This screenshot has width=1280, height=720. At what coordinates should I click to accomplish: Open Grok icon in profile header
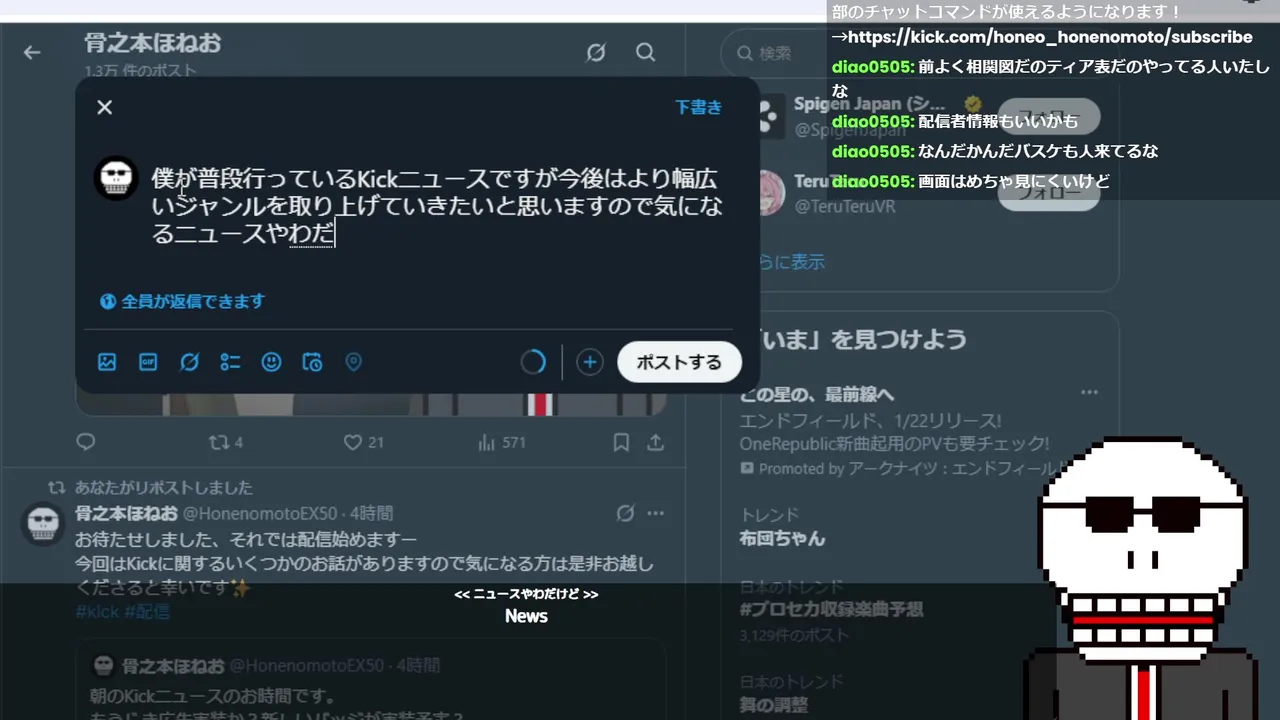coord(596,52)
